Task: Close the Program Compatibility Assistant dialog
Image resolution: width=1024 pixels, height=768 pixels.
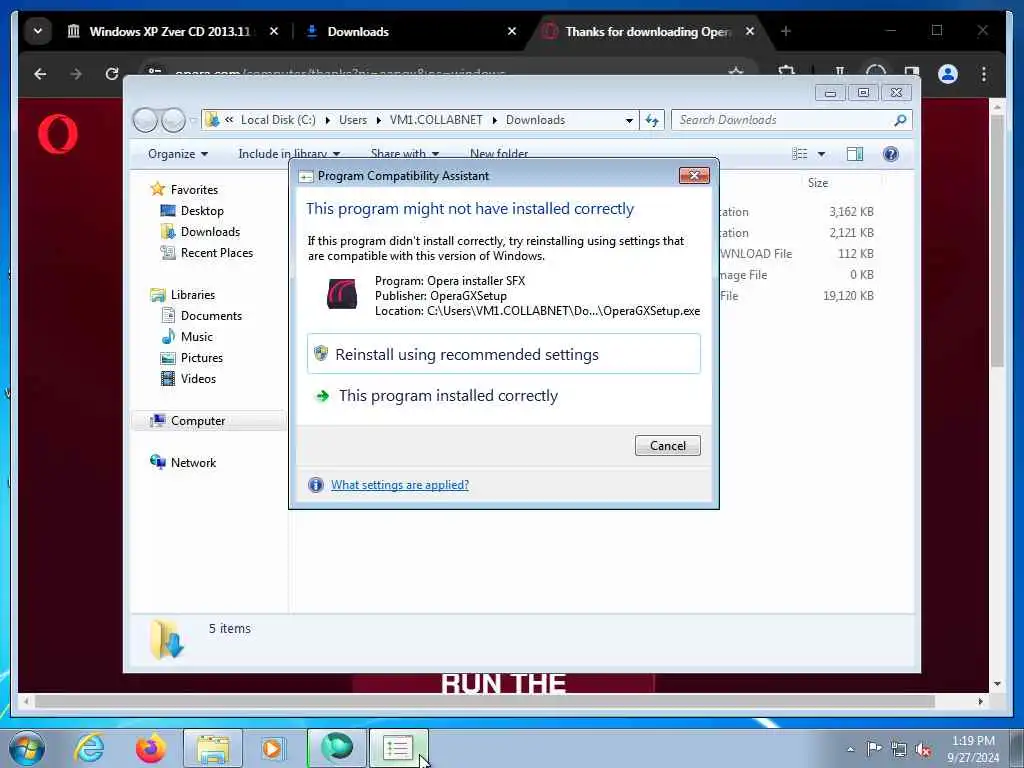Action: click(694, 175)
